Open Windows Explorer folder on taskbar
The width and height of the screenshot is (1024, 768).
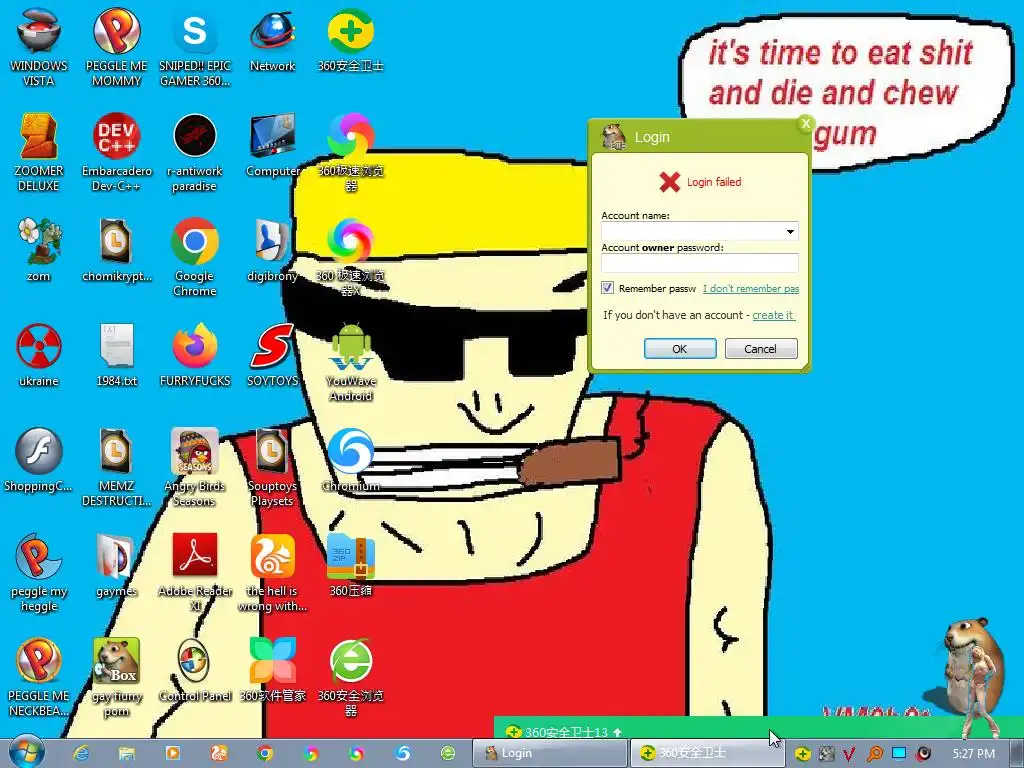click(x=127, y=753)
